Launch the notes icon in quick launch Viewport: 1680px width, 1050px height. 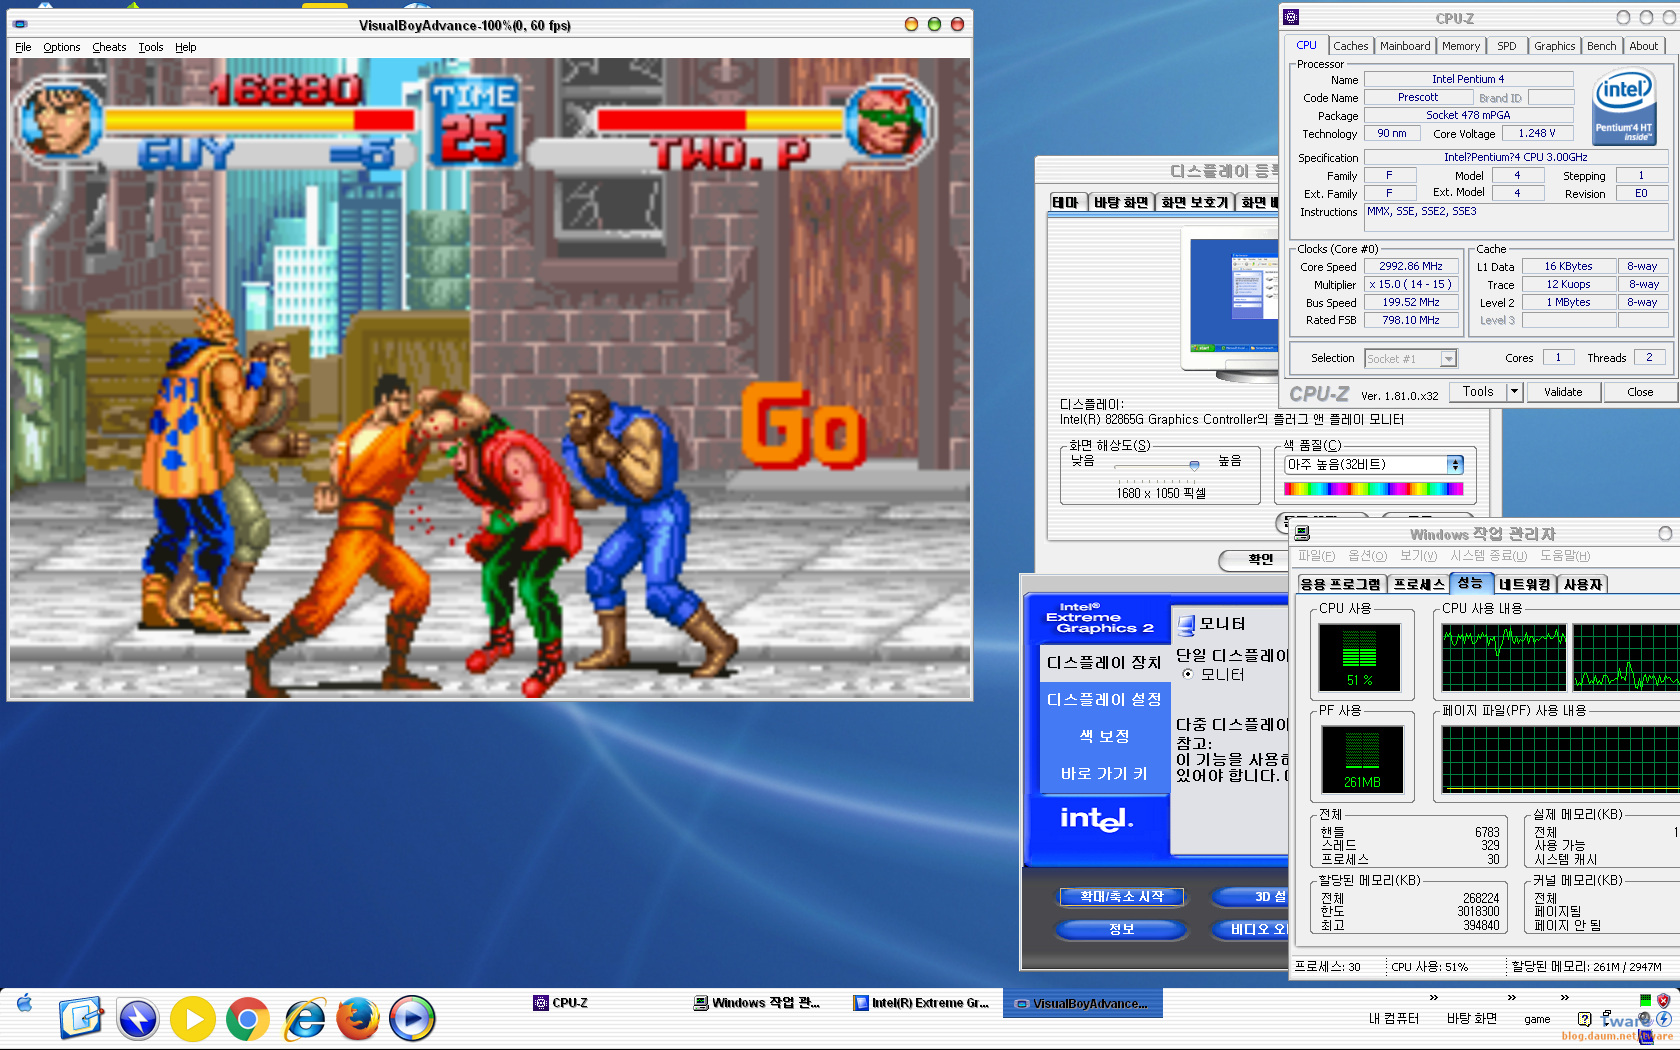(x=81, y=1019)
